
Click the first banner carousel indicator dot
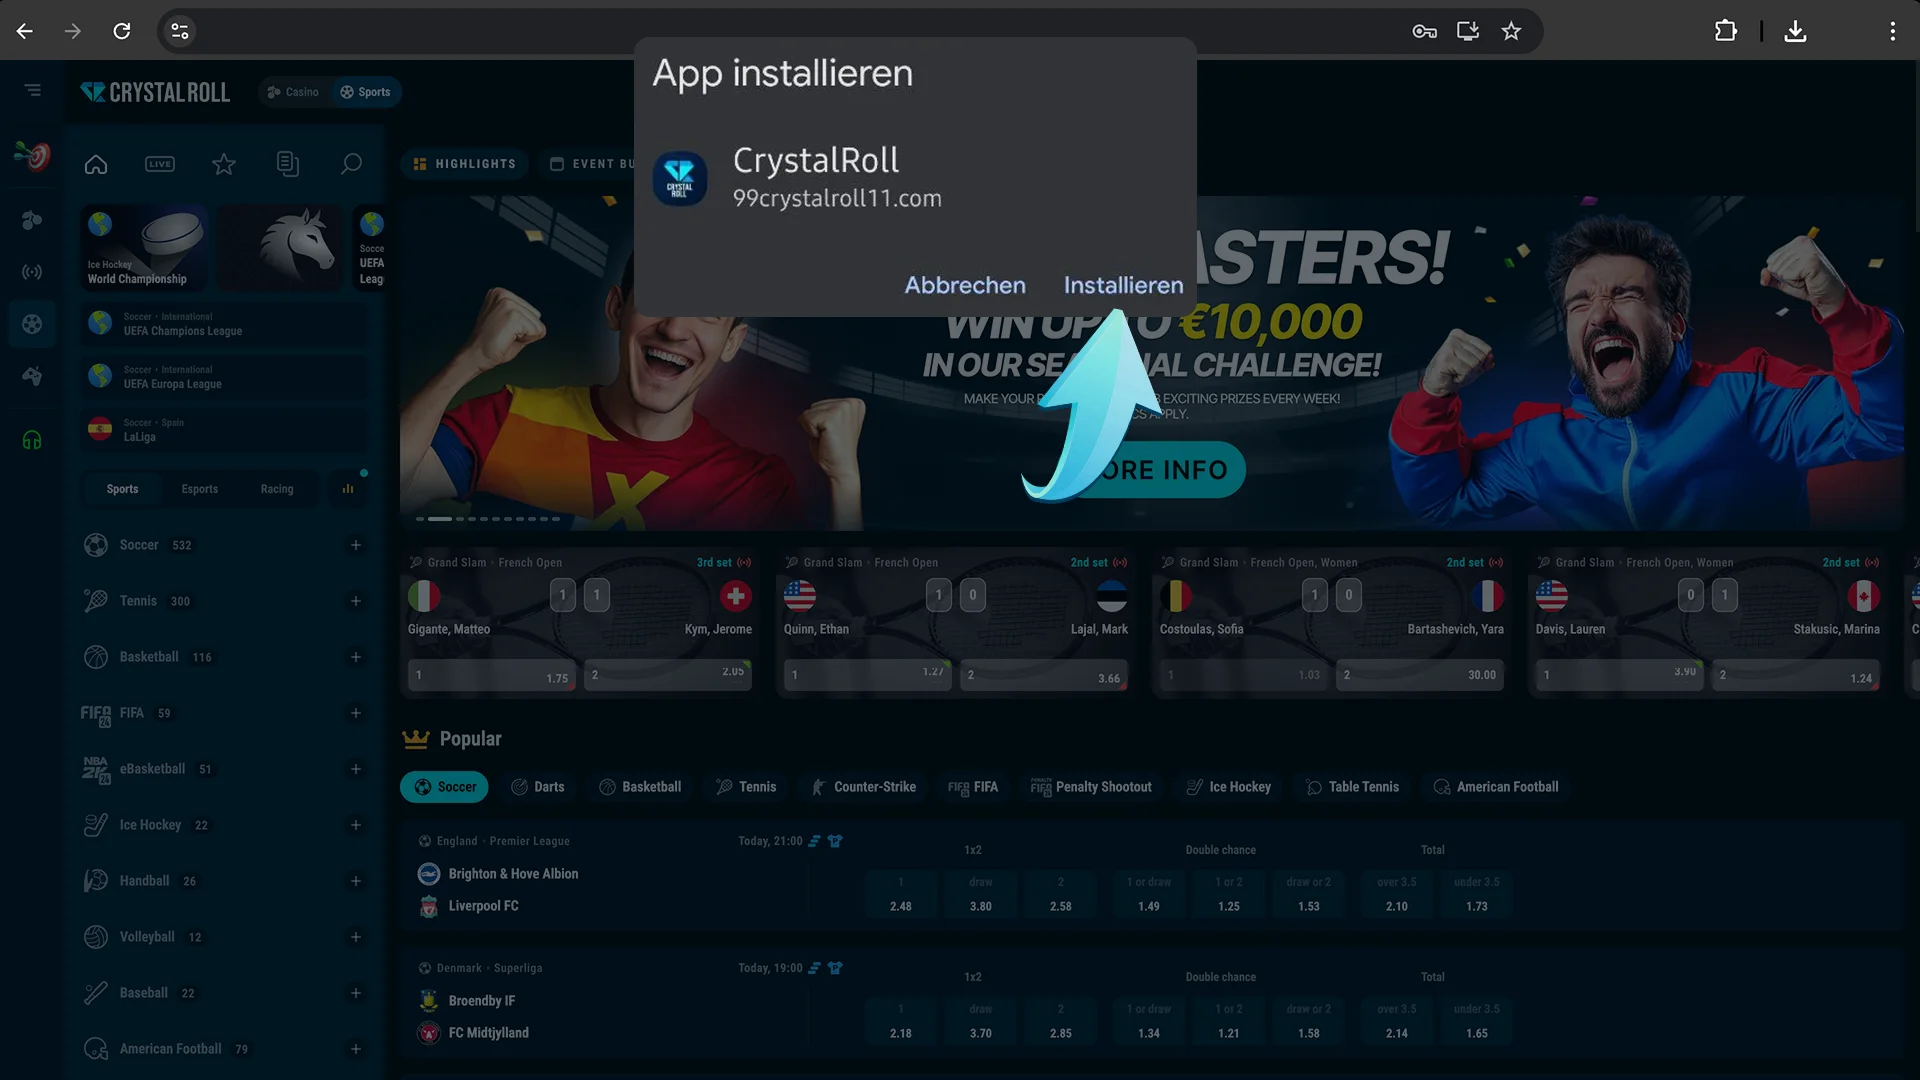[x=420, y=519]
